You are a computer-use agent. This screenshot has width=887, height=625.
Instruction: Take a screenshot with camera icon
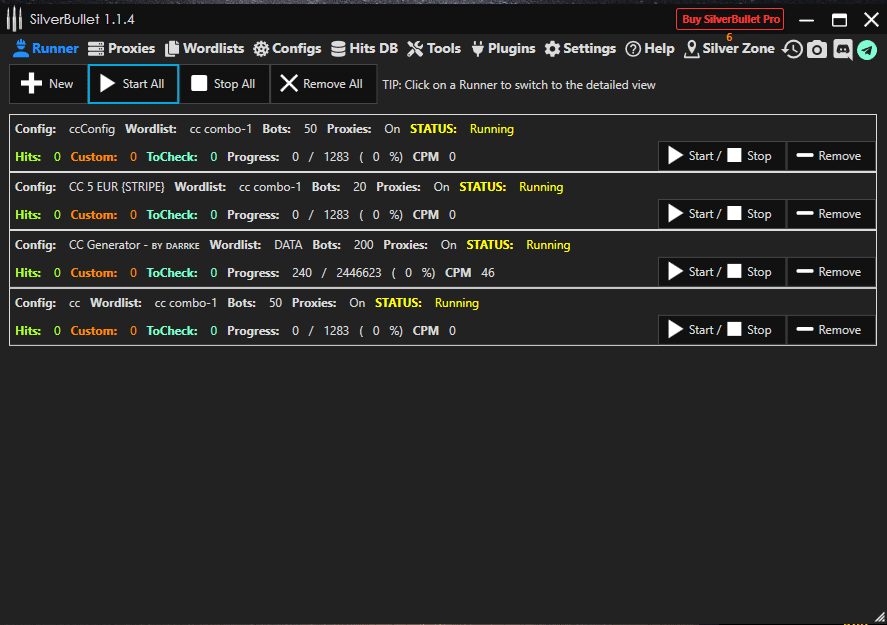pyautogui.click(x=817, y=49)
